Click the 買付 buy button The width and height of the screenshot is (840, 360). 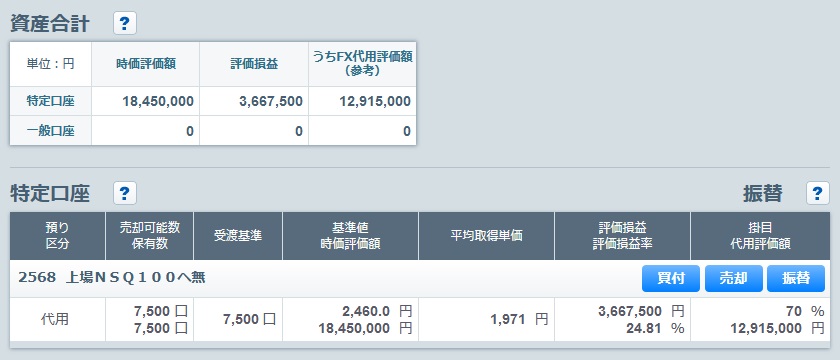pyautogui.click(x=671, y=279)
